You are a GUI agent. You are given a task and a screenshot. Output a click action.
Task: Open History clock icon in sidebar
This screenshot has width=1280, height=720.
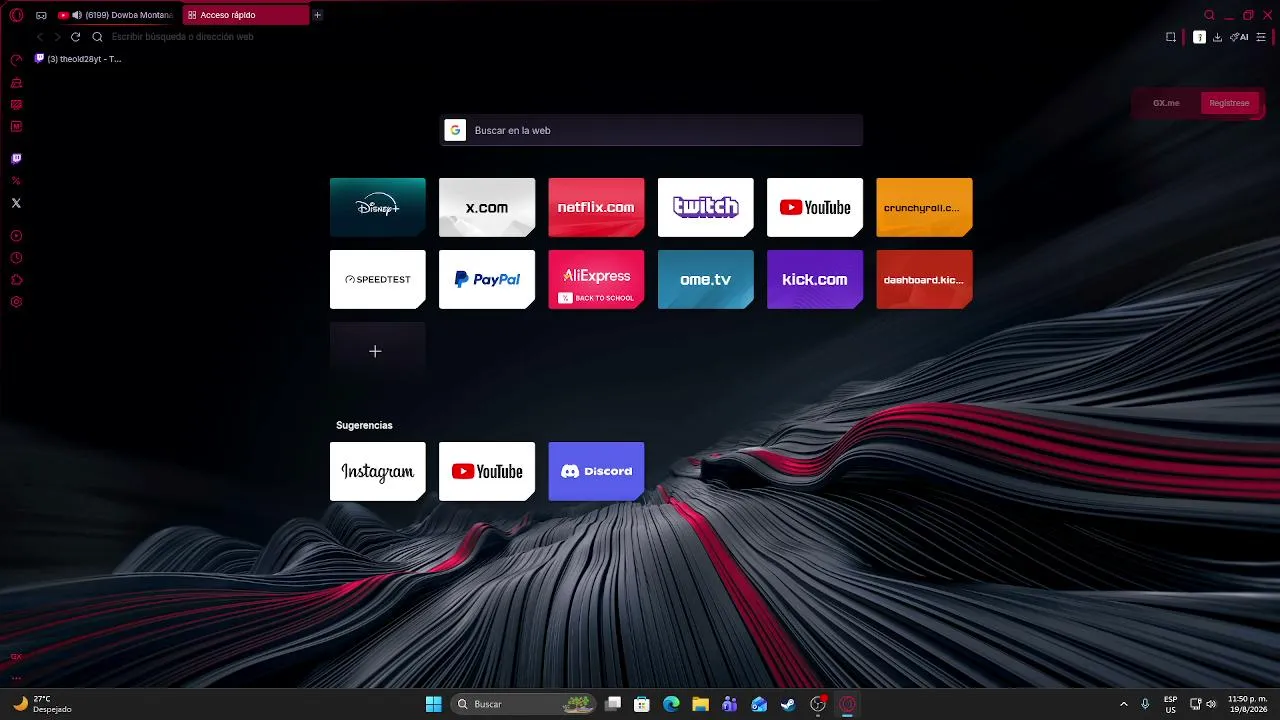pos(16,258)
